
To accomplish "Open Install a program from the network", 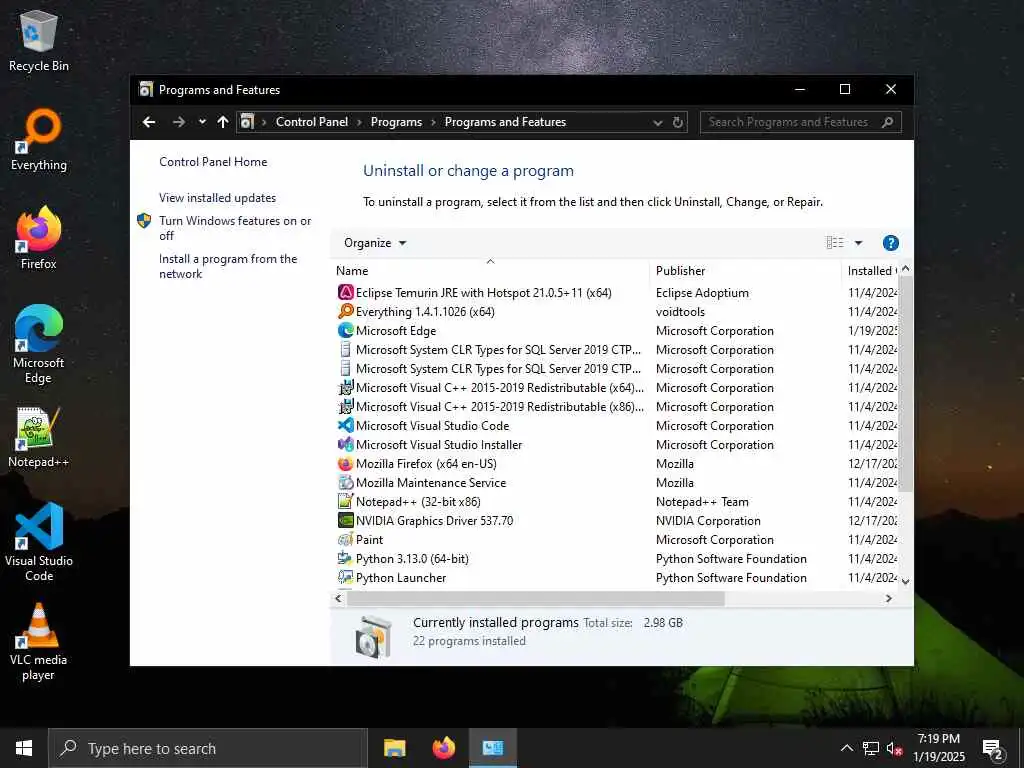I will click(x=228, y=266).
